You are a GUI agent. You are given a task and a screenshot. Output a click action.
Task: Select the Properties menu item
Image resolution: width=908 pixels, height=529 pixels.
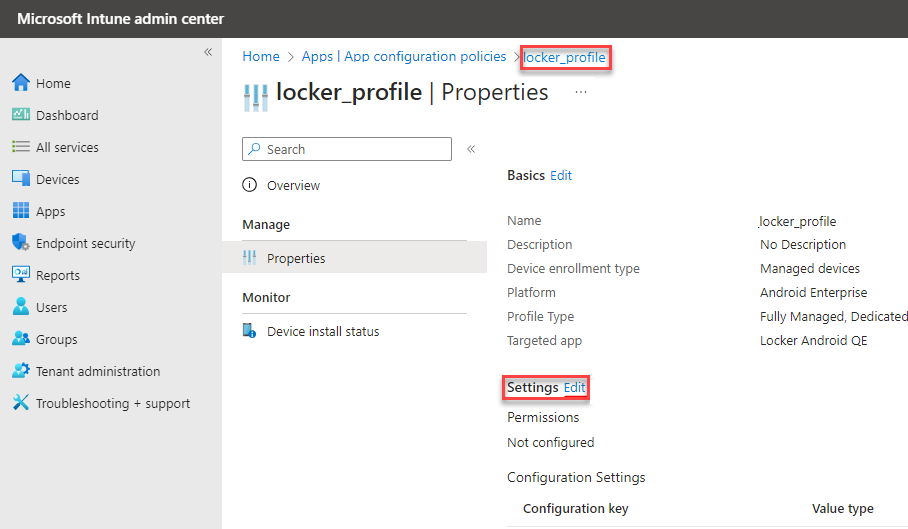354,258
